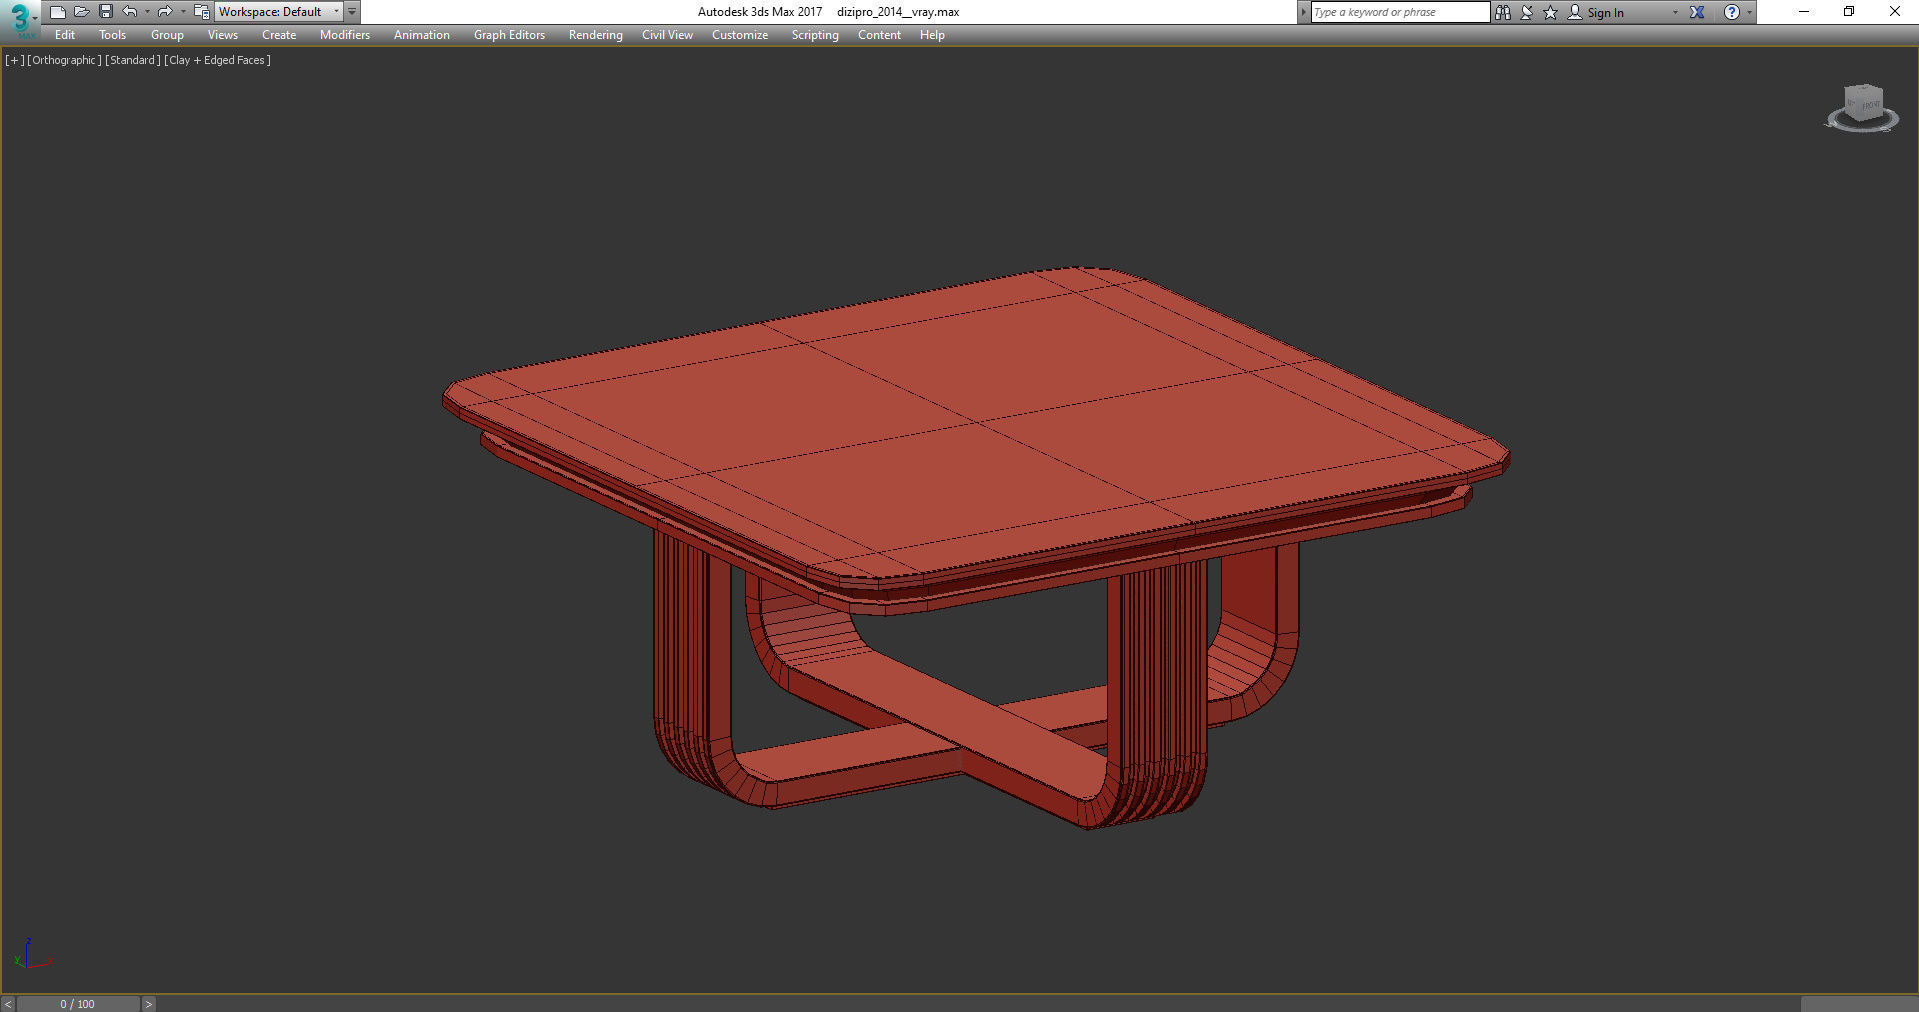Open the Edit menu

pos(65,35)
